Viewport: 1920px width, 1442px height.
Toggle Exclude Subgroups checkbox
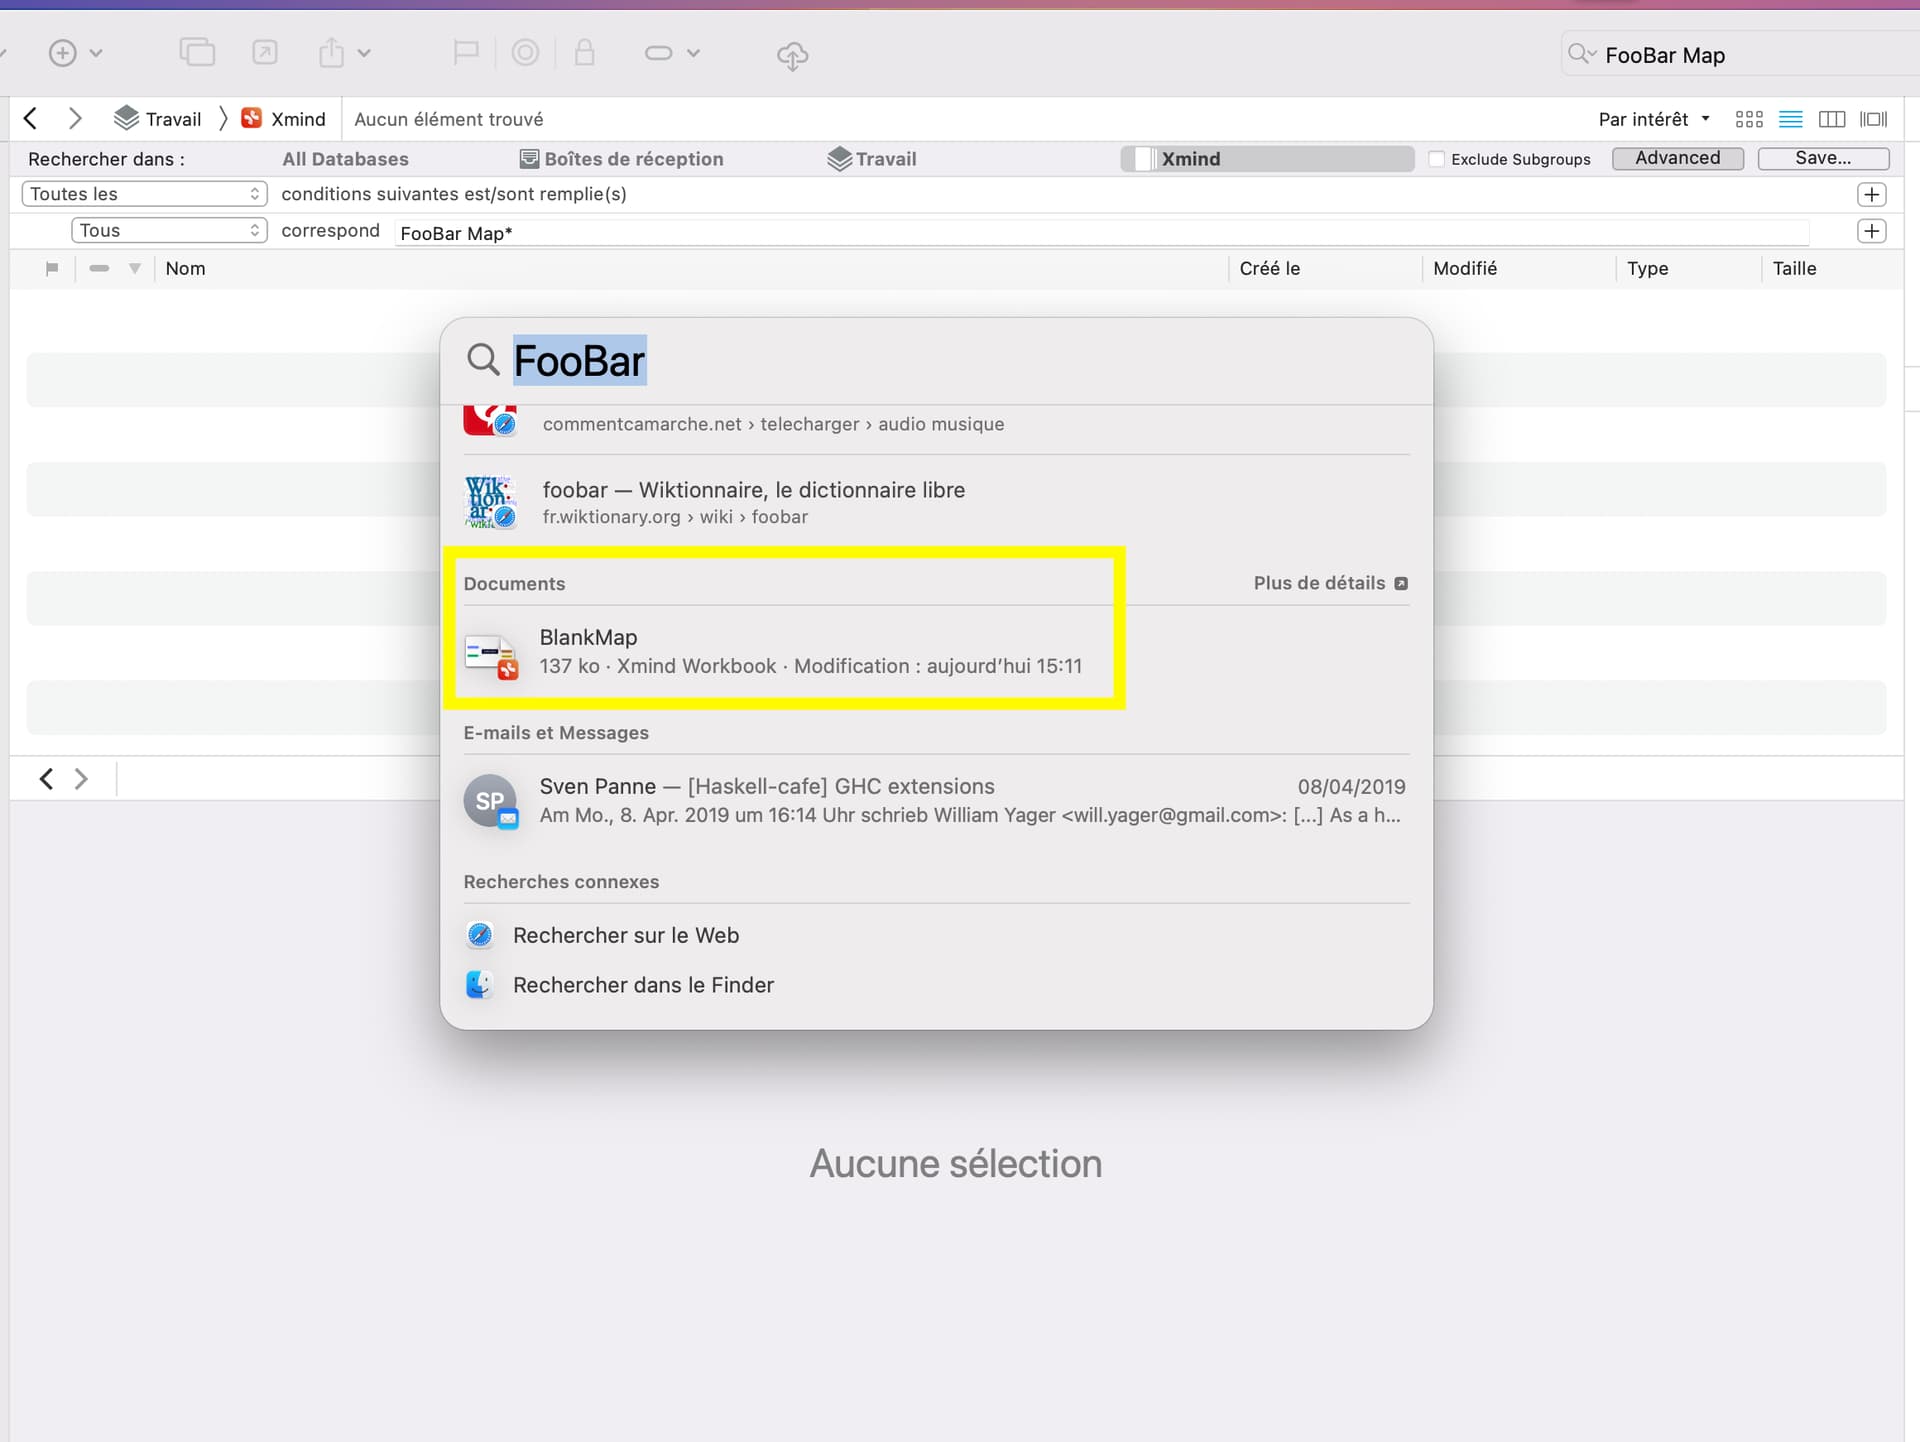(1437, 159)
